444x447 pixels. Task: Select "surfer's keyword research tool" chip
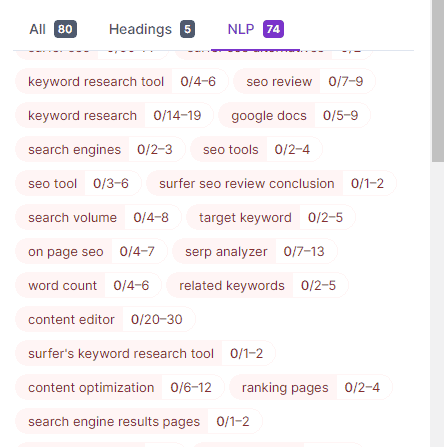click(145, 353)
